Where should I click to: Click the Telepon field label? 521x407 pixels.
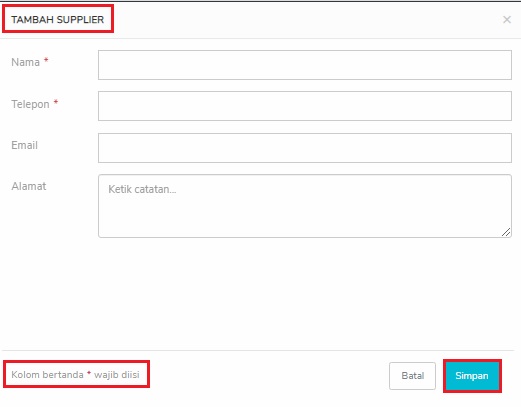point(30,104)
